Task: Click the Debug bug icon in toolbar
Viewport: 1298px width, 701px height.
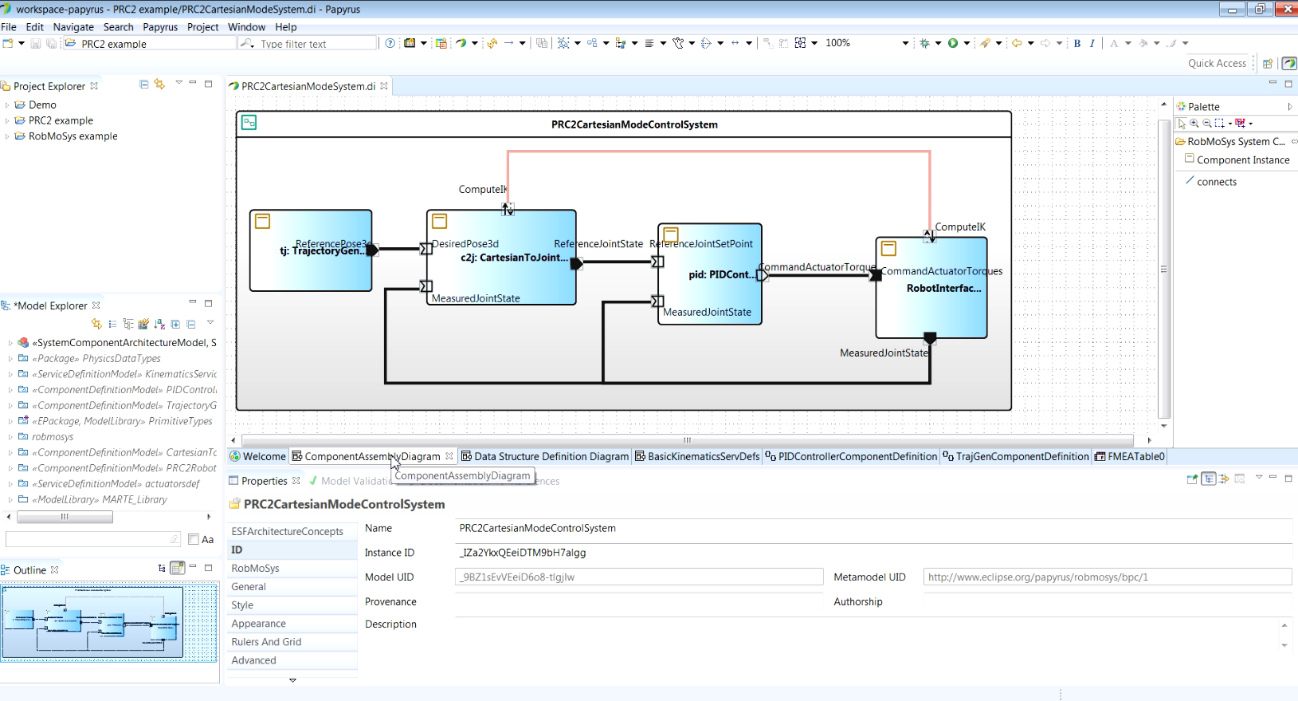Action: 924,43
